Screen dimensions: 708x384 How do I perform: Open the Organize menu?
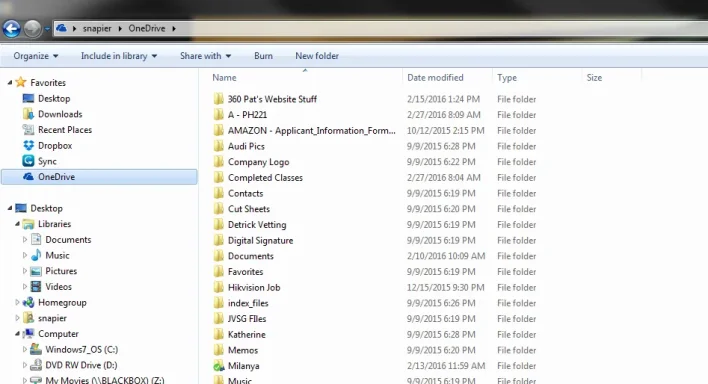(36, 56)
